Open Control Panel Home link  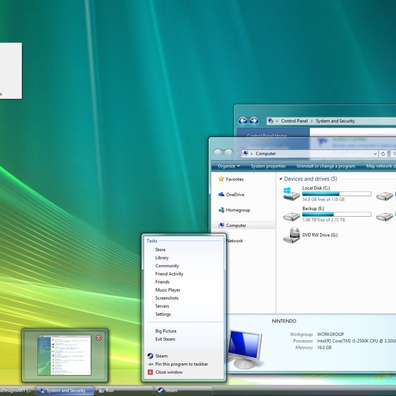tap(267, 135)
